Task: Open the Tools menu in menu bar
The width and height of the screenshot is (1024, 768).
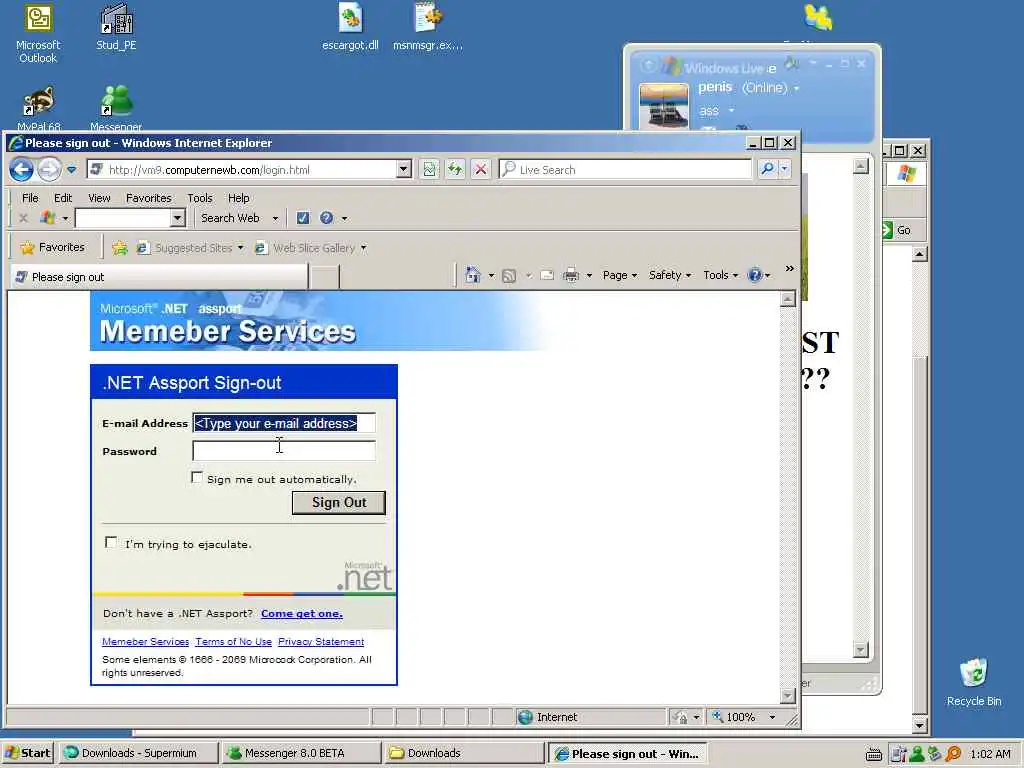Action: pos(200,198)
